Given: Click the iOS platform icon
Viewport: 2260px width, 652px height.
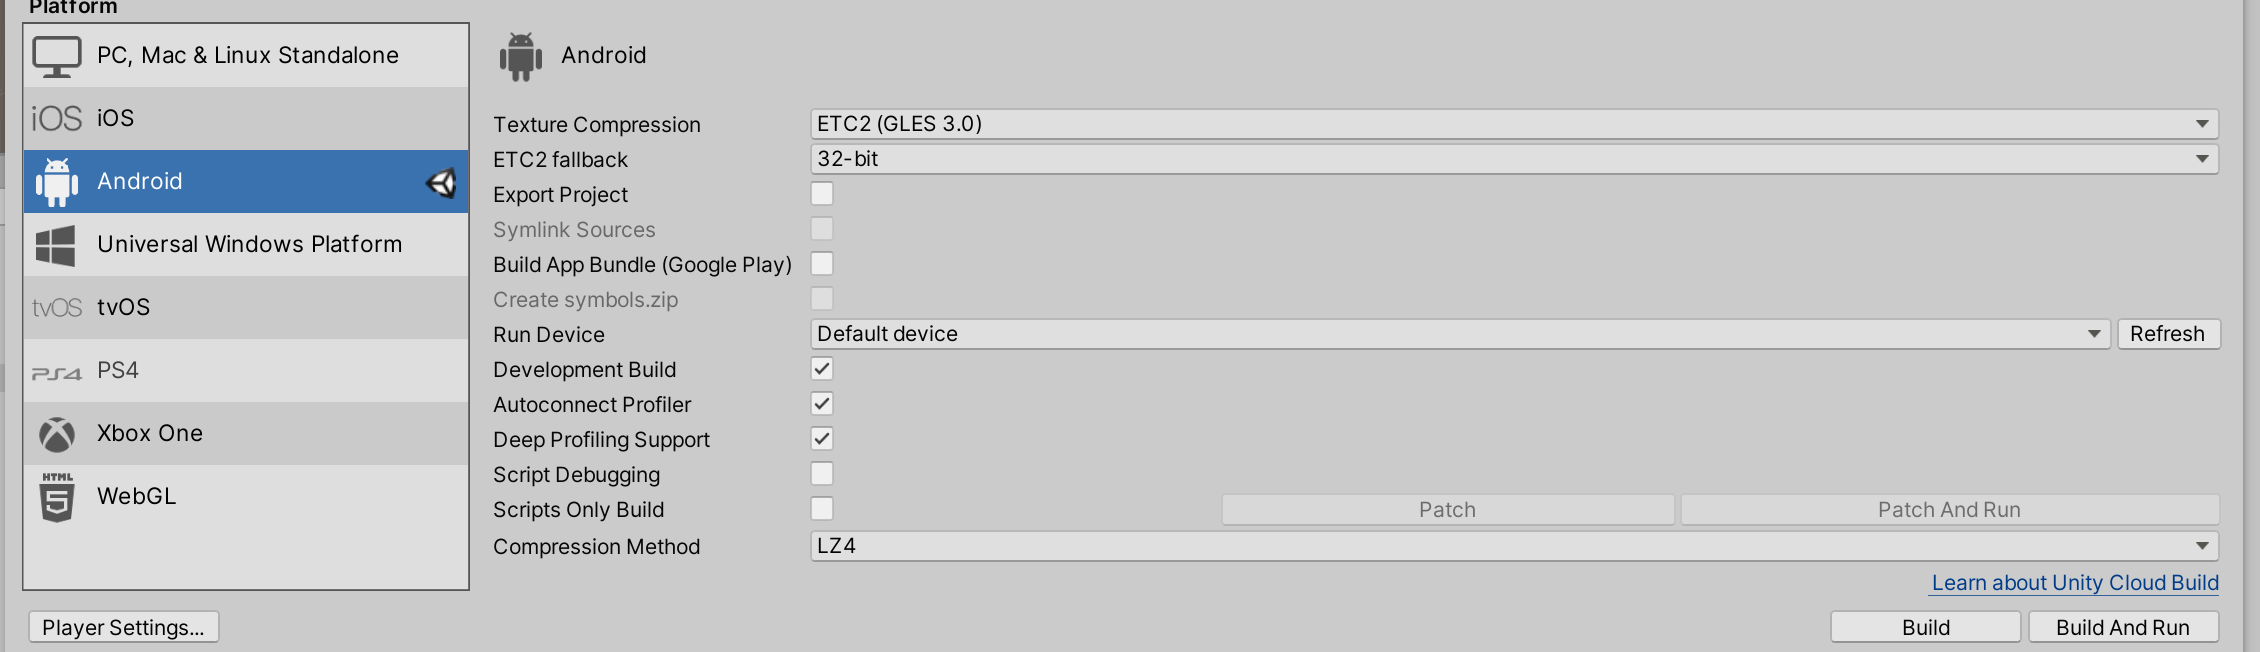Looking at the screenshot, I should (56, 119).
